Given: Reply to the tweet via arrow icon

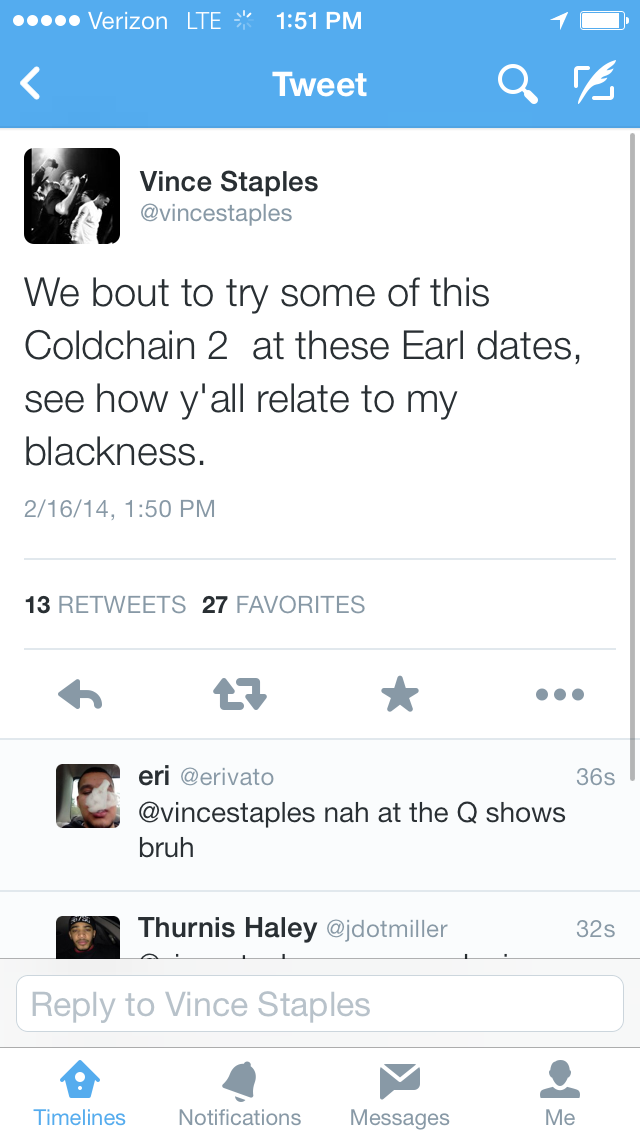Looking at the screenshot, I should point(81,694).
